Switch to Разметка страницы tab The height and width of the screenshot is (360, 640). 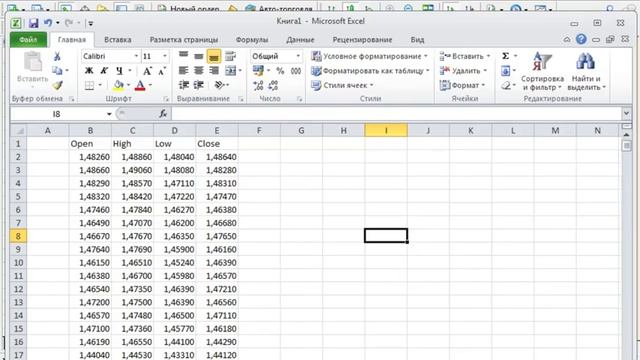pyautogui.click(x=184, y=40)
